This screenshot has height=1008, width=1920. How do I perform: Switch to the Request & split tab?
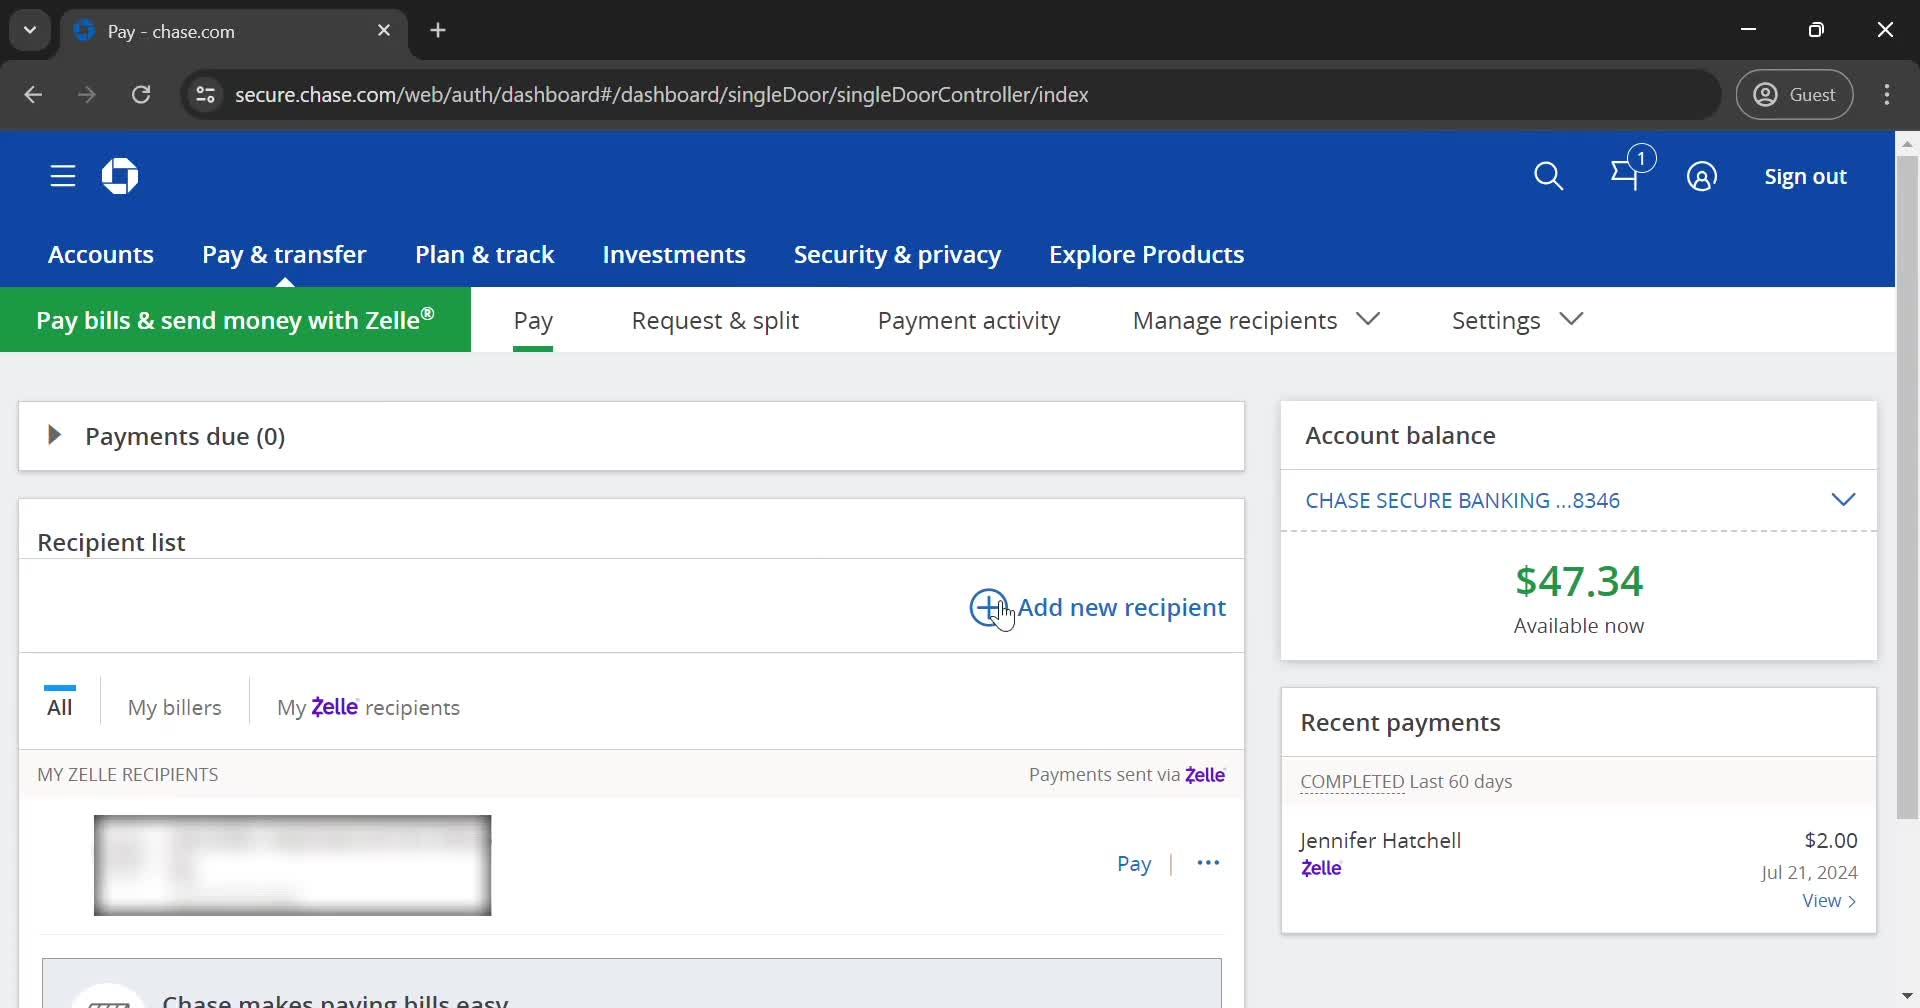pos(715,320)
